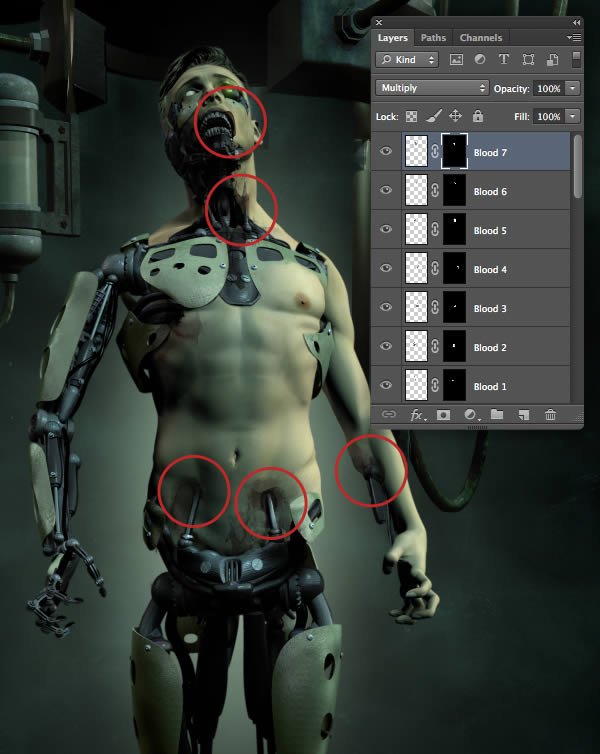Select the Blood 1 layer mask thumbnail
The image size is (600, 754).
point(454,385)
